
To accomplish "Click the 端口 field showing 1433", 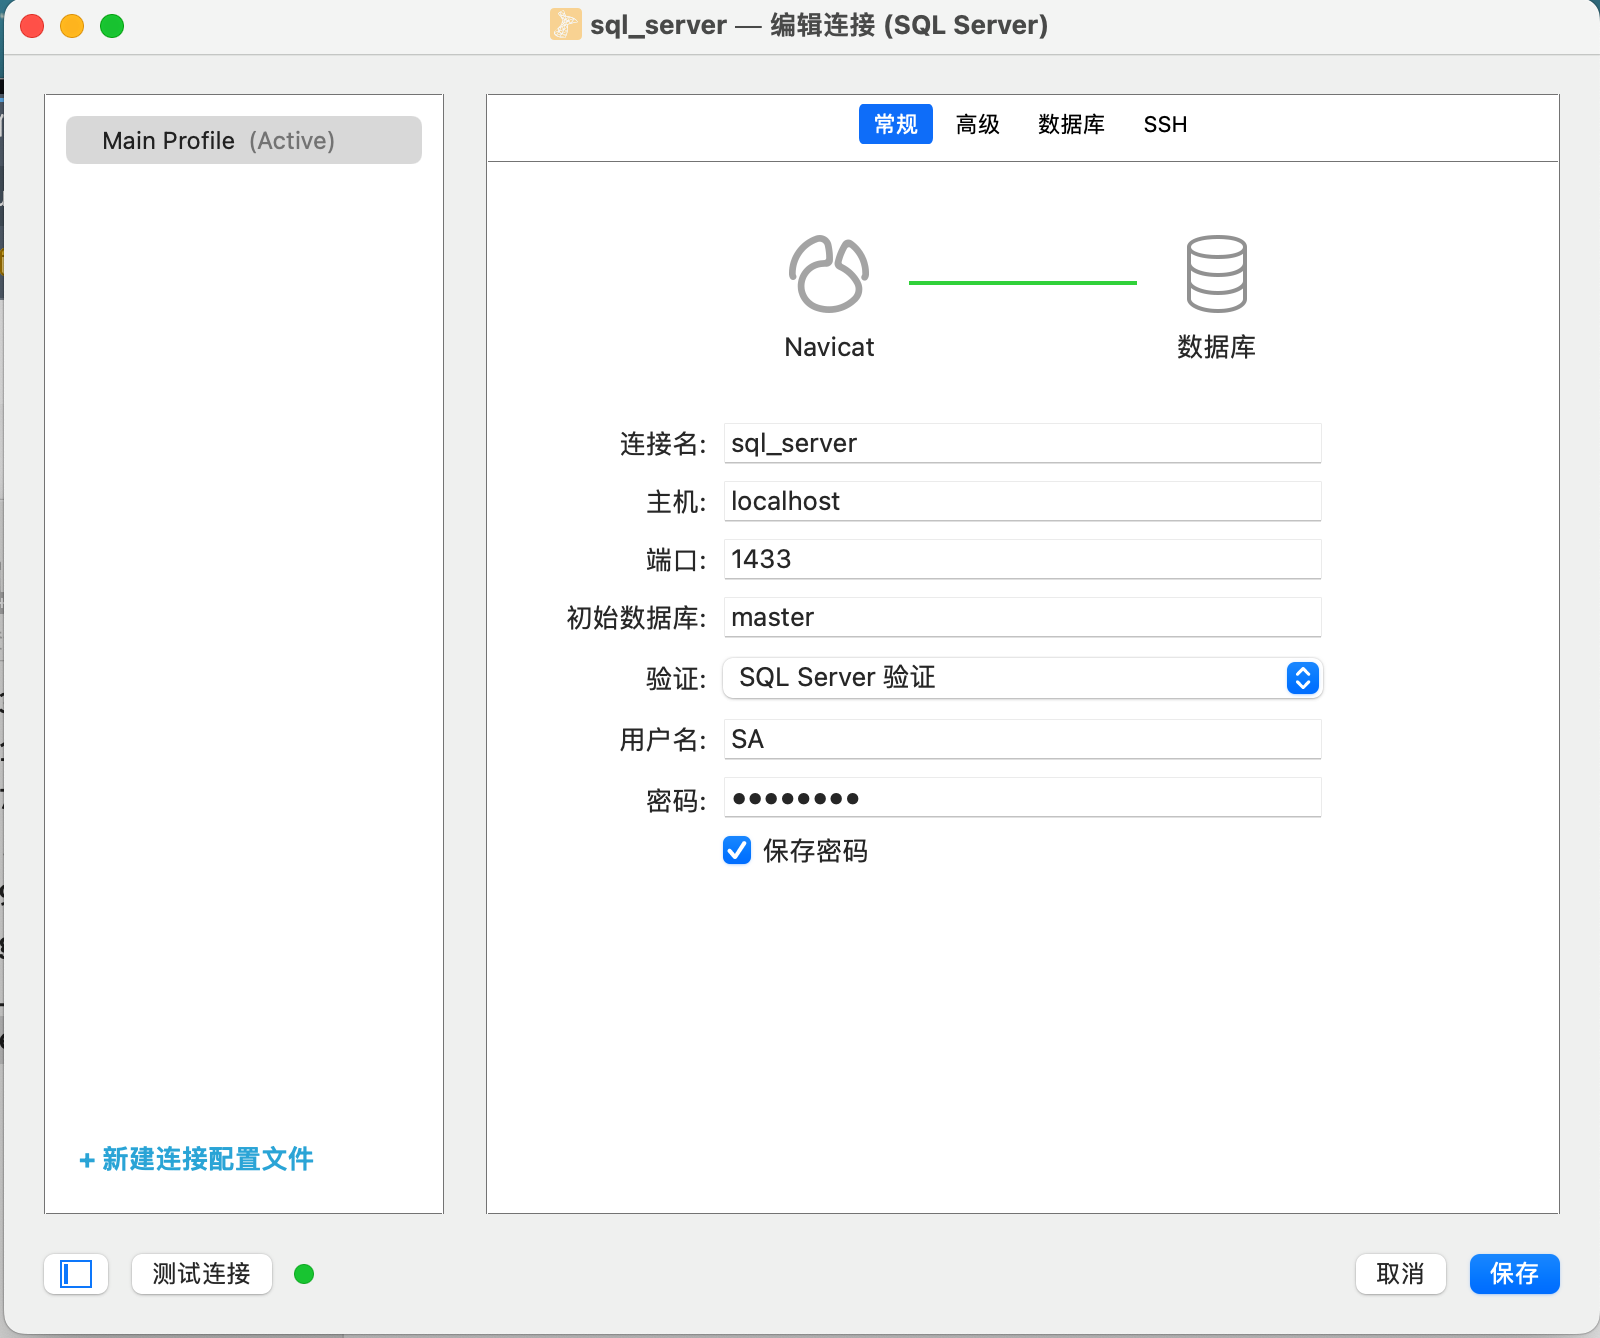I will point(1022,559).
